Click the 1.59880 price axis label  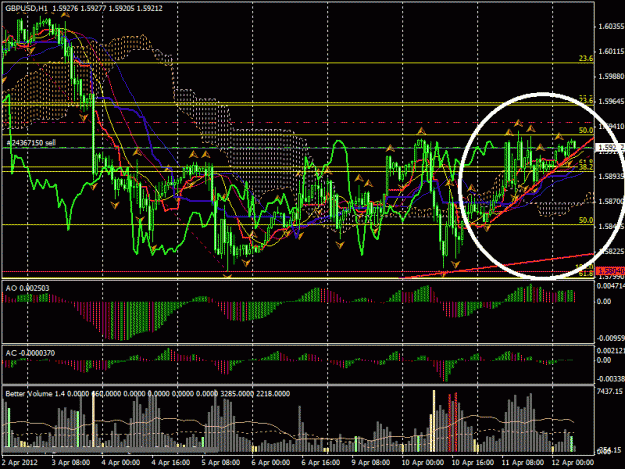pos(610,77)
